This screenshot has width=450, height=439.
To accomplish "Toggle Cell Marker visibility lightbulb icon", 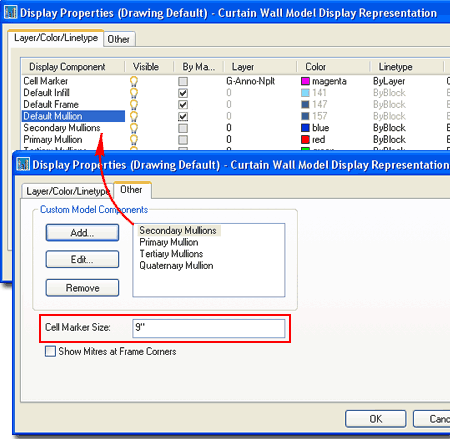I will 134,81.
